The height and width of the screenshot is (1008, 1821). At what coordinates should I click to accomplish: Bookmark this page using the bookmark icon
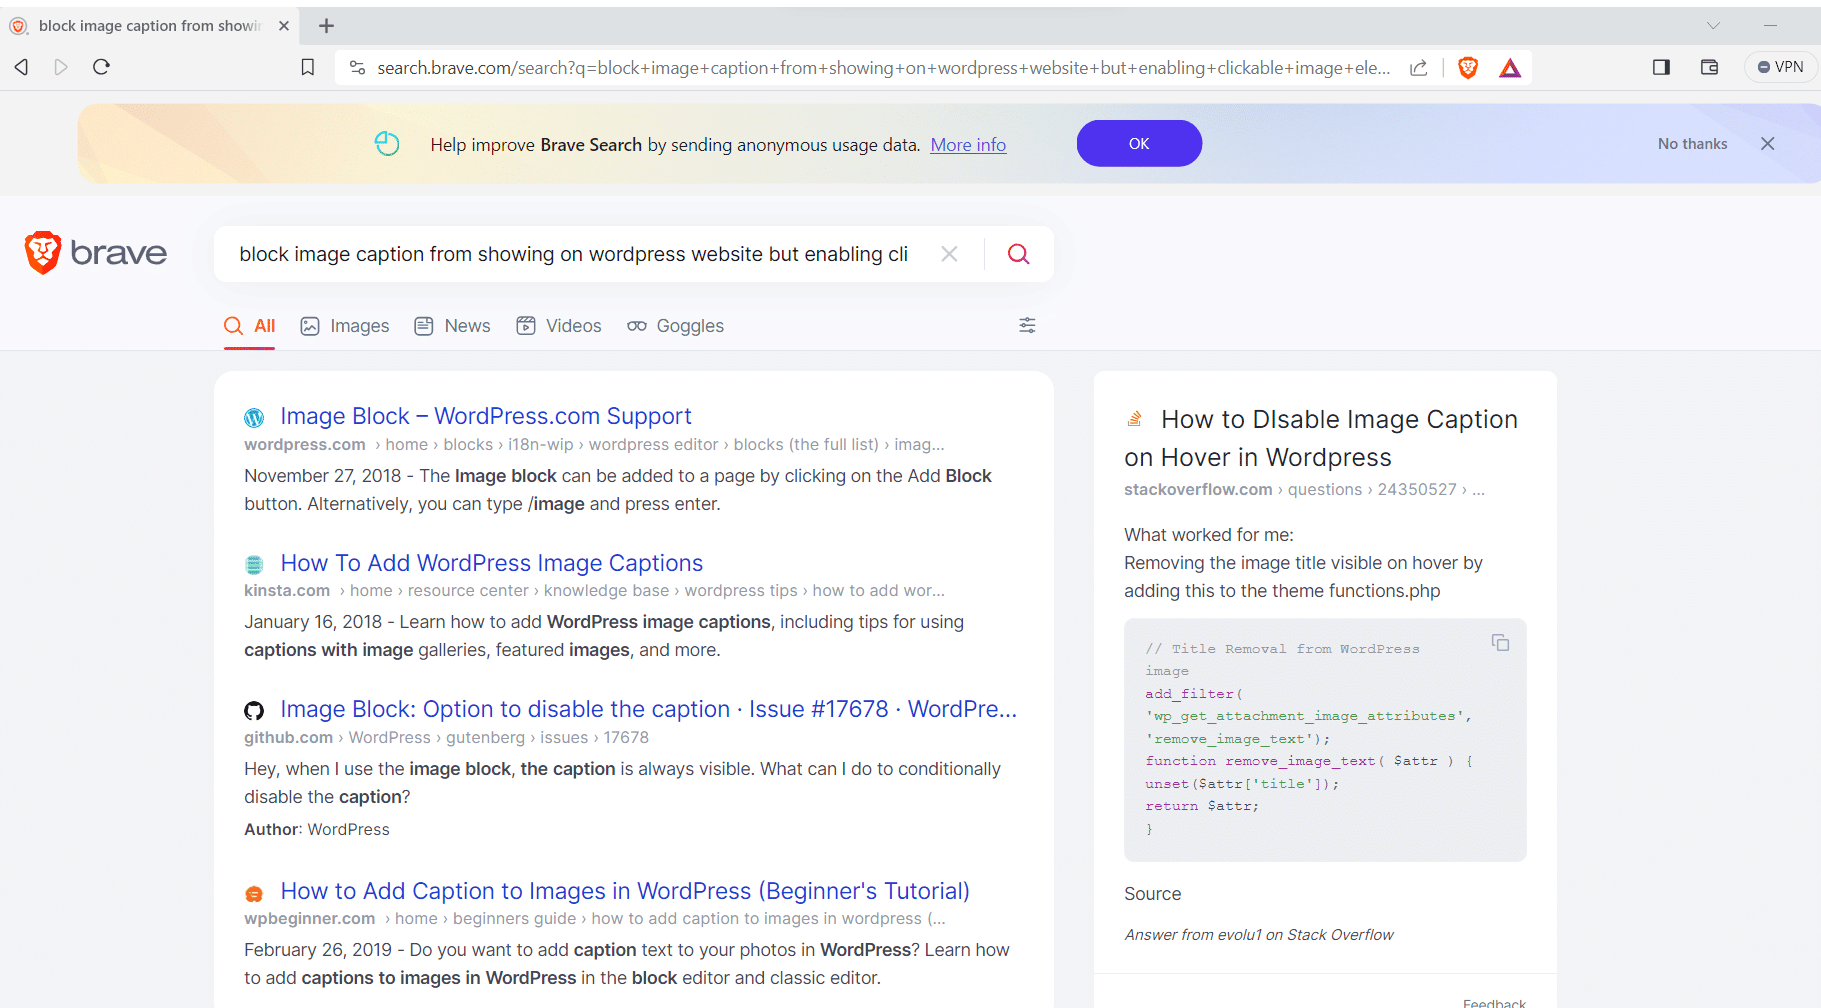point(308,67)
